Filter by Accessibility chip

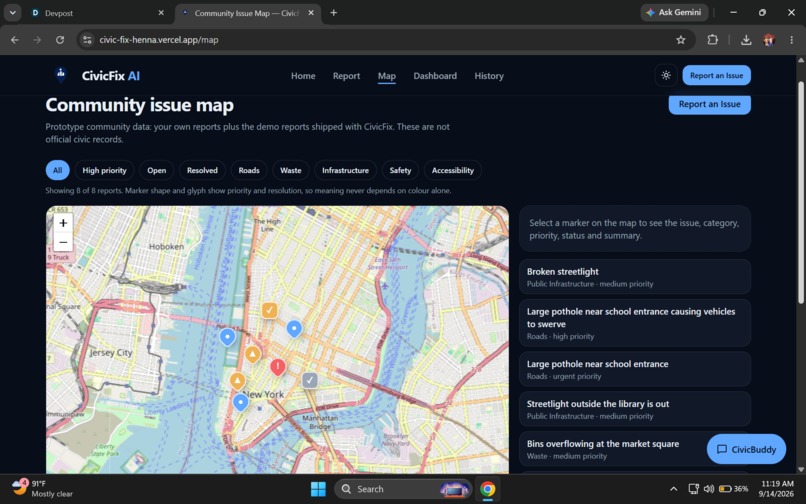[452, 170]
